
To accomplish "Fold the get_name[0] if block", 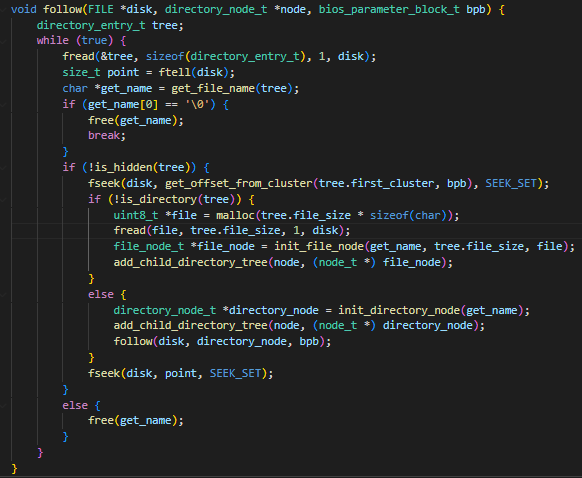I will (3, 105).
